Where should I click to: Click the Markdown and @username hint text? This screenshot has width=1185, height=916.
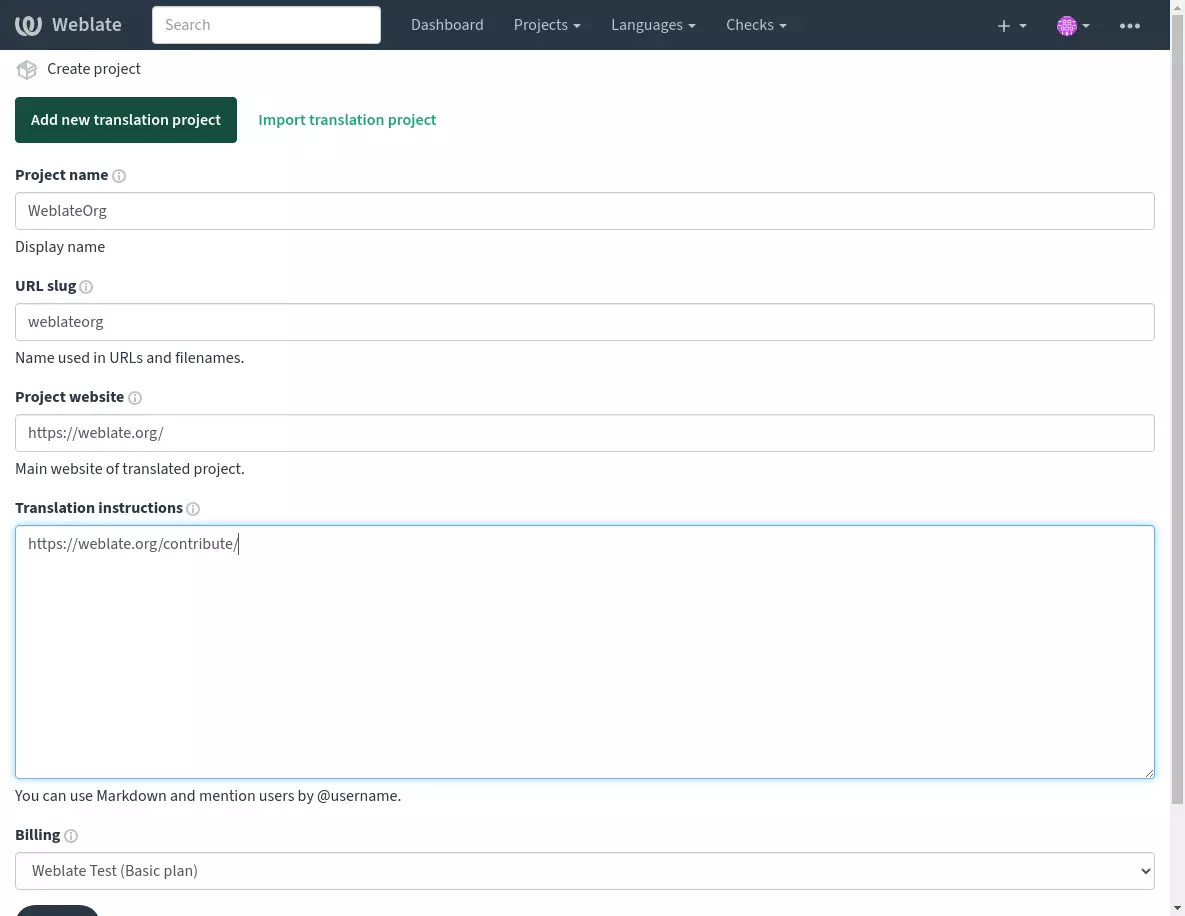tap(208, 797)
